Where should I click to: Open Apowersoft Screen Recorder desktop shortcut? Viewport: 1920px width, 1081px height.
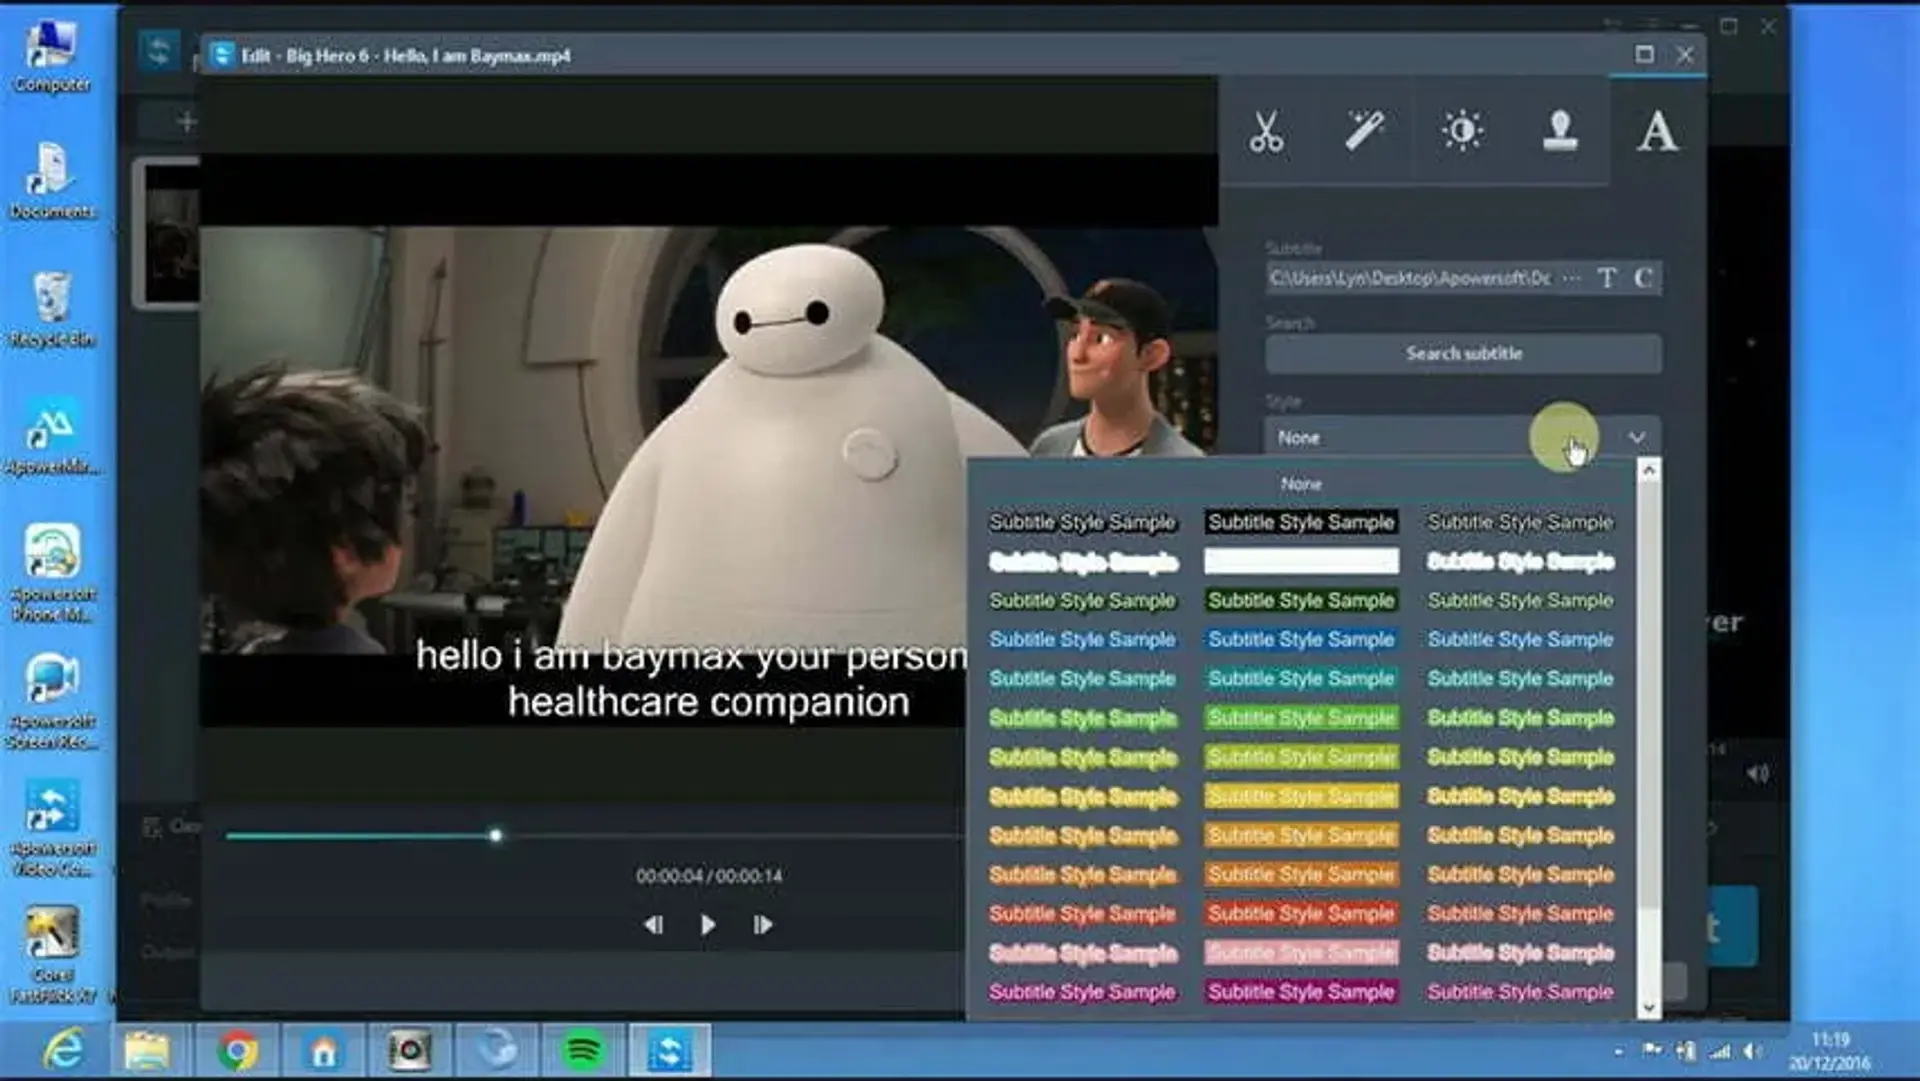51,701
